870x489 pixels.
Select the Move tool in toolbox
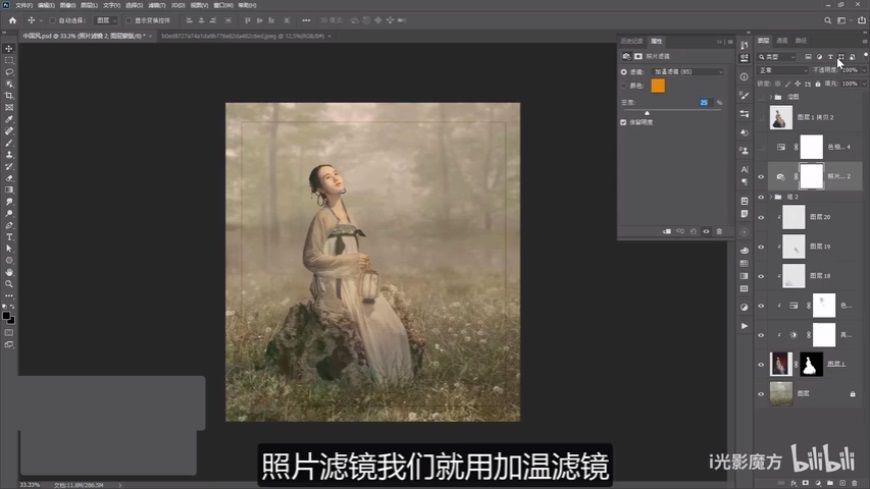coord(9,49)
